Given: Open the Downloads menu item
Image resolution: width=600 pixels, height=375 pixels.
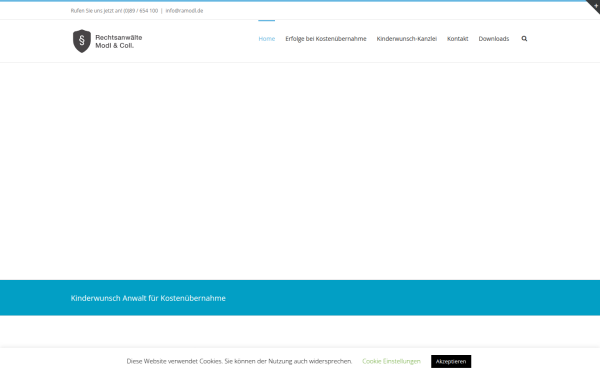Looking at the screenshot, I should [x=494, y=39].
